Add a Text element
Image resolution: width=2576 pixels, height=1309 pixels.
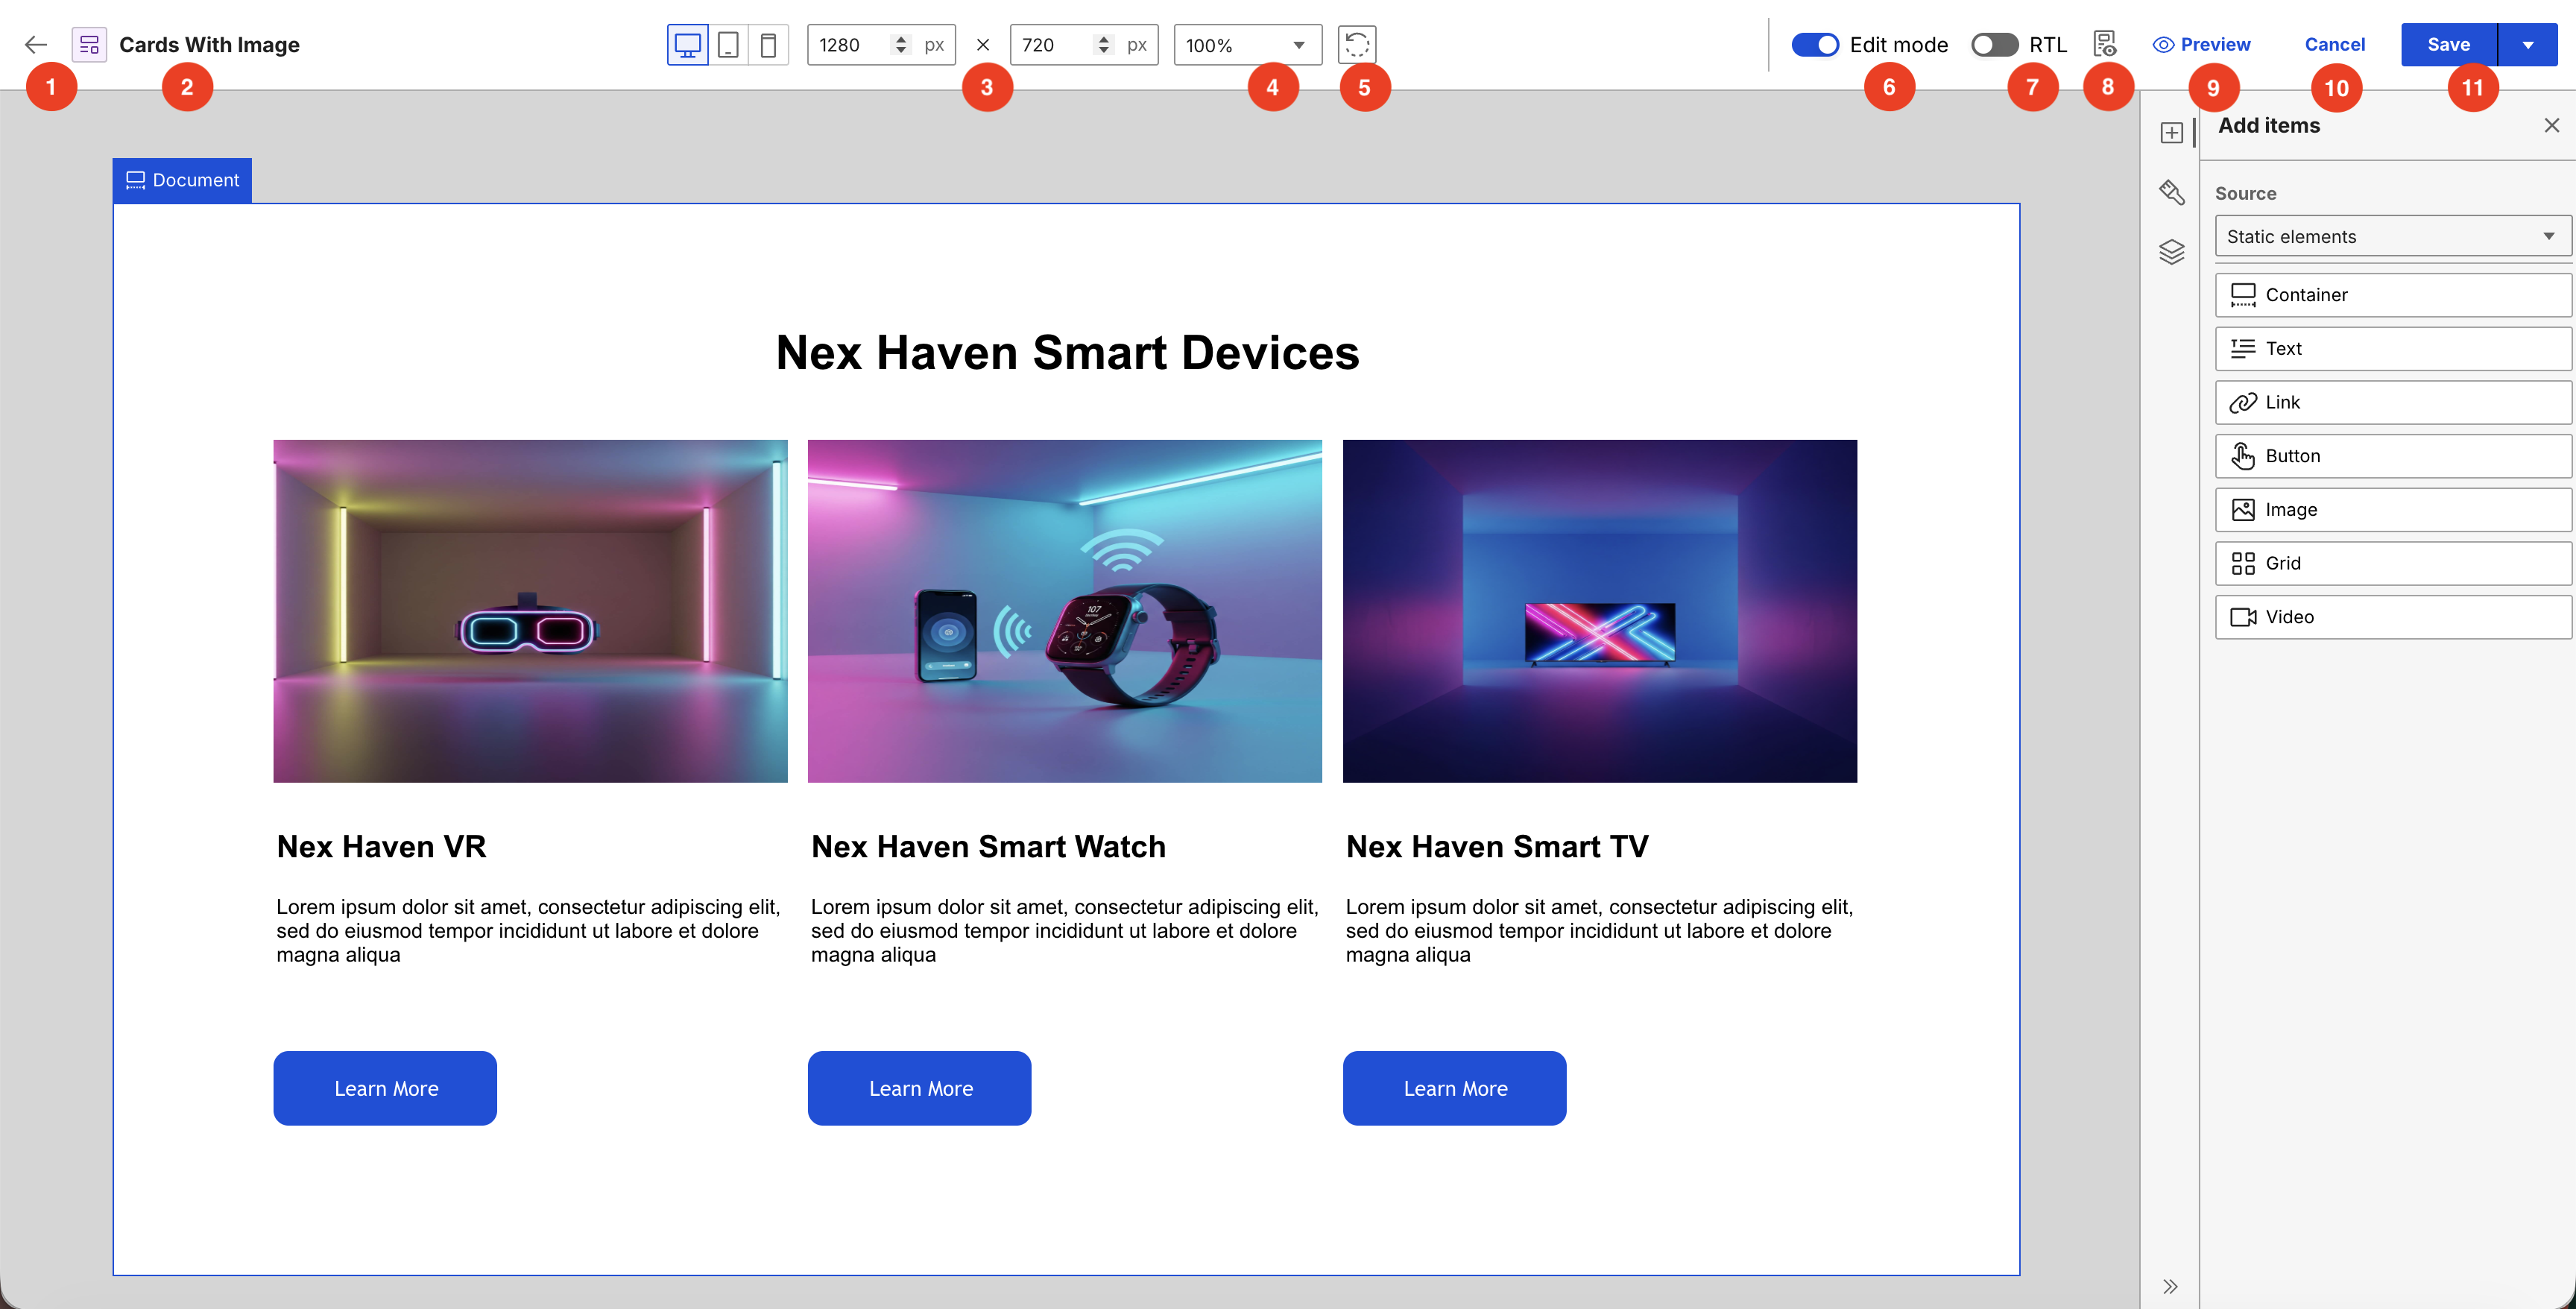[x=2393, y=348]
